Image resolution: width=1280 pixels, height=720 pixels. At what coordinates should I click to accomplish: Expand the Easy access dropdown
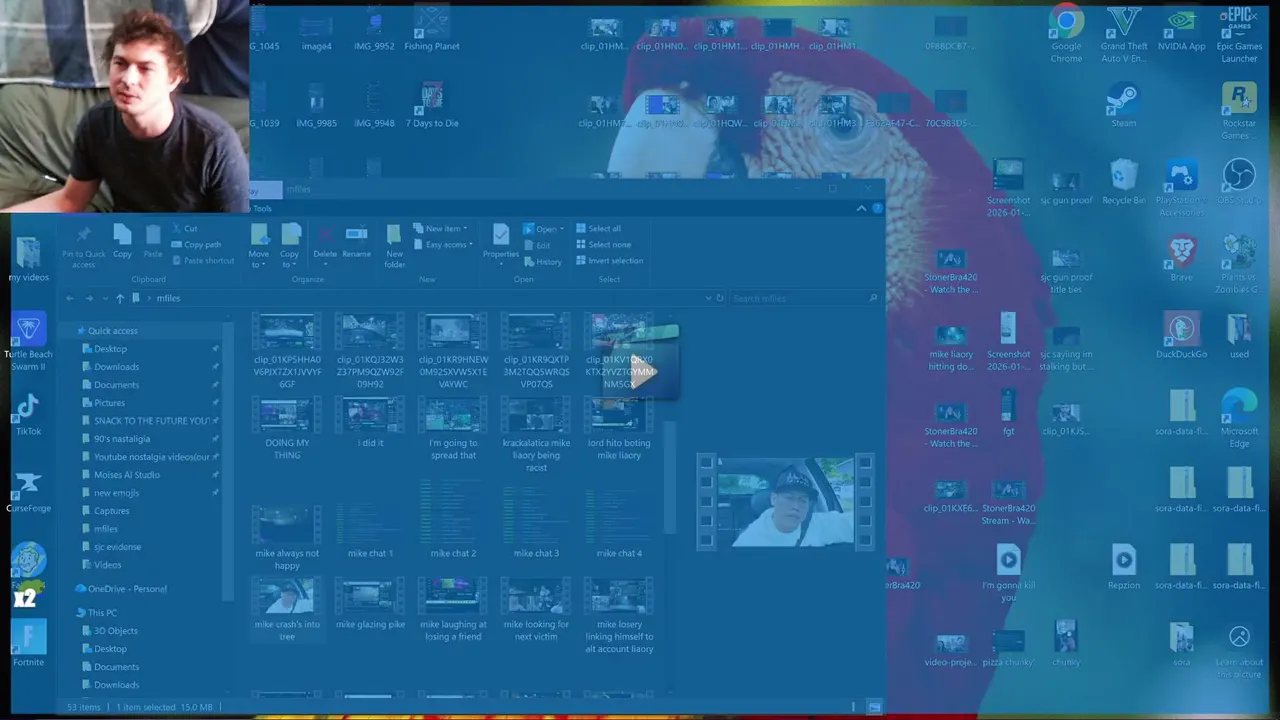441,244
